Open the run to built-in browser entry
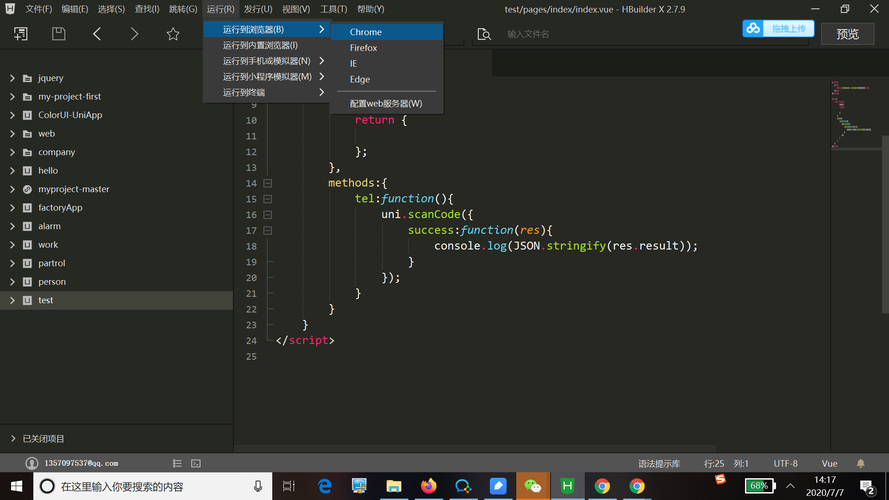 coord(260,45)
